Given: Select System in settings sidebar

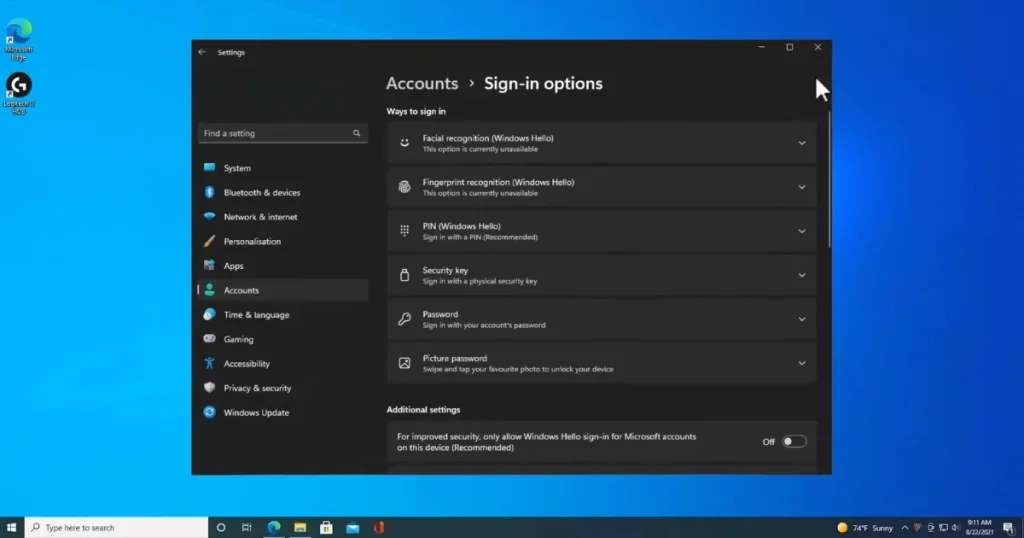Looking at the screenshot, I should click(x=283, y=168).
